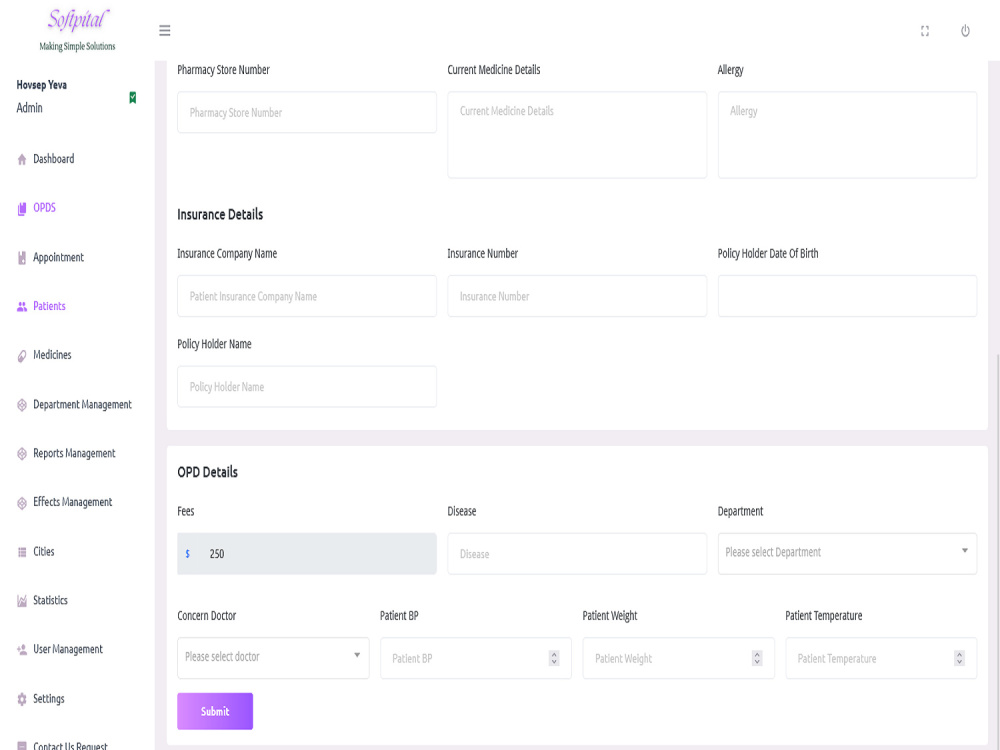
Task: Submit the OPD form
Action: [215, 711]
